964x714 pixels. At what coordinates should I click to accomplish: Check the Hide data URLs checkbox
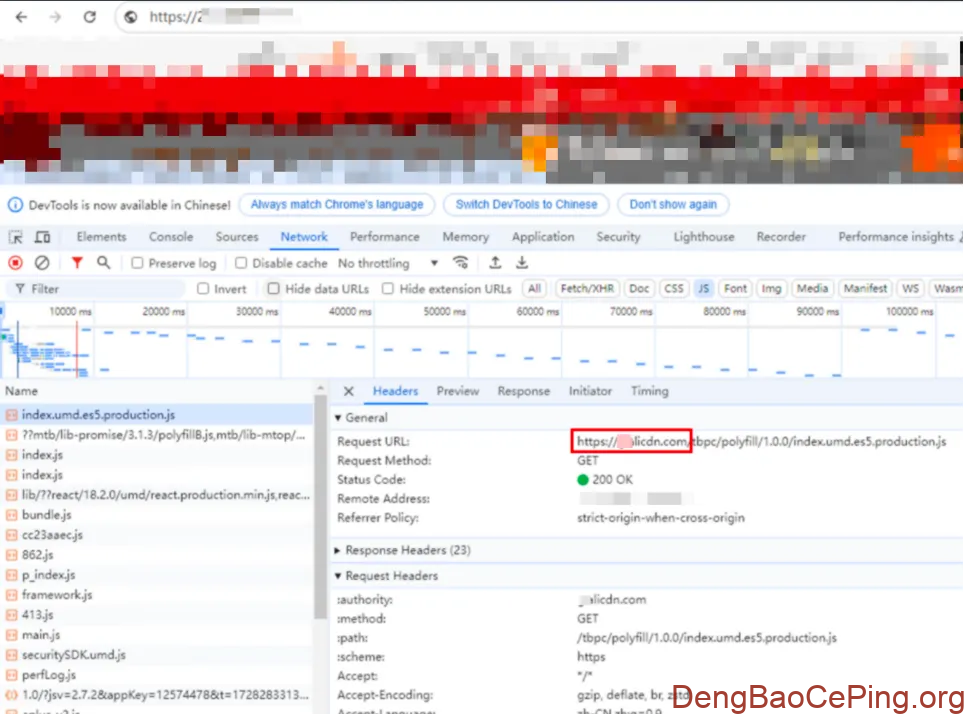click(x=274, y=289)
